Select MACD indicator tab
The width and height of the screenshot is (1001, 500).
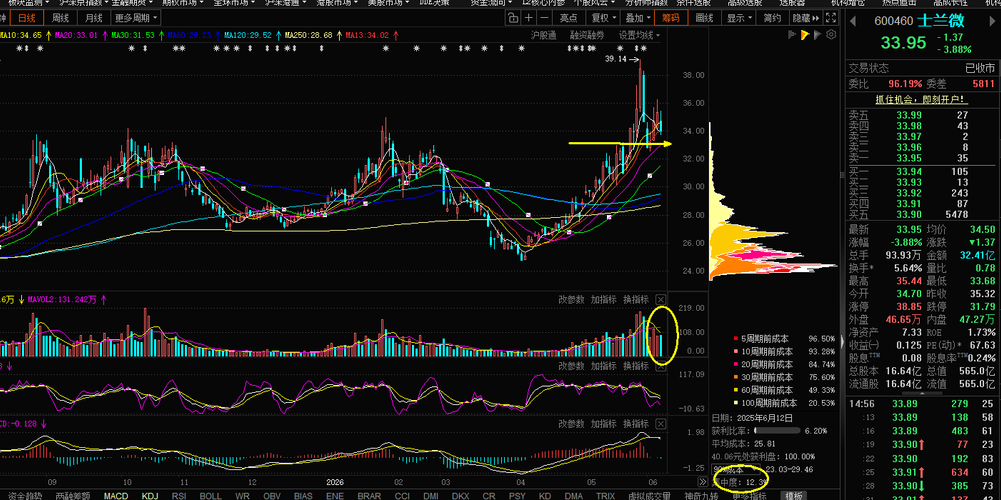point(116,496)
